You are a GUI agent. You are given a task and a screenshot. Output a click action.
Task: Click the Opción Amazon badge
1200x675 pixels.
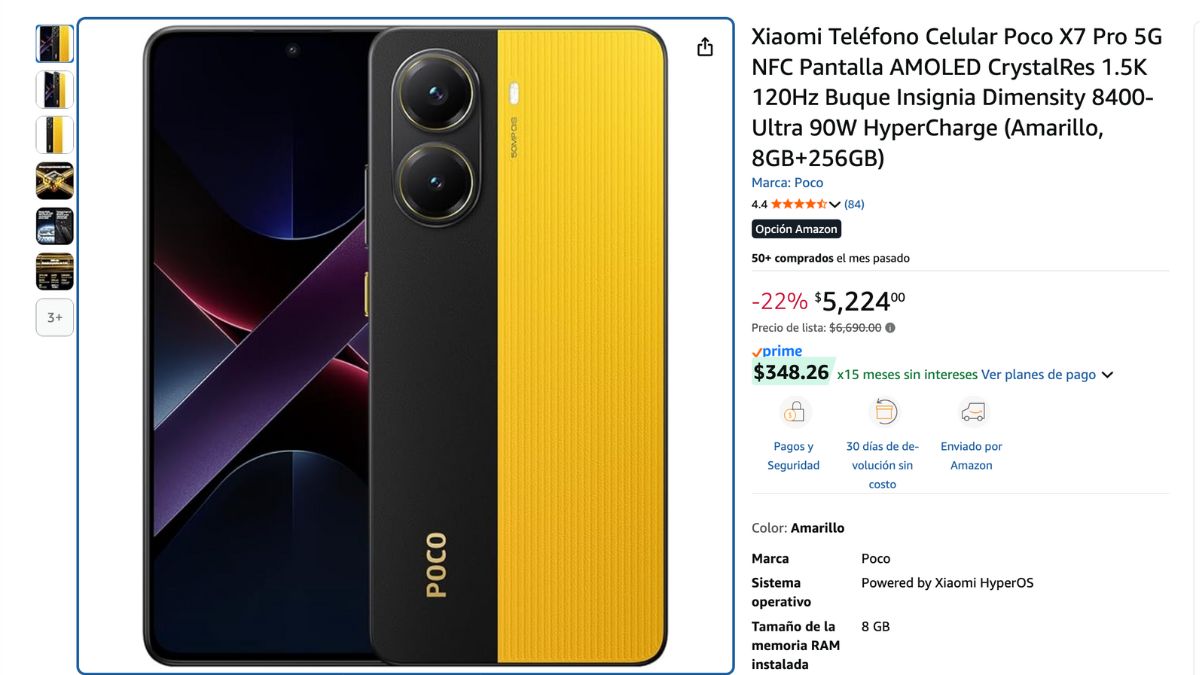tap(796, 229)
